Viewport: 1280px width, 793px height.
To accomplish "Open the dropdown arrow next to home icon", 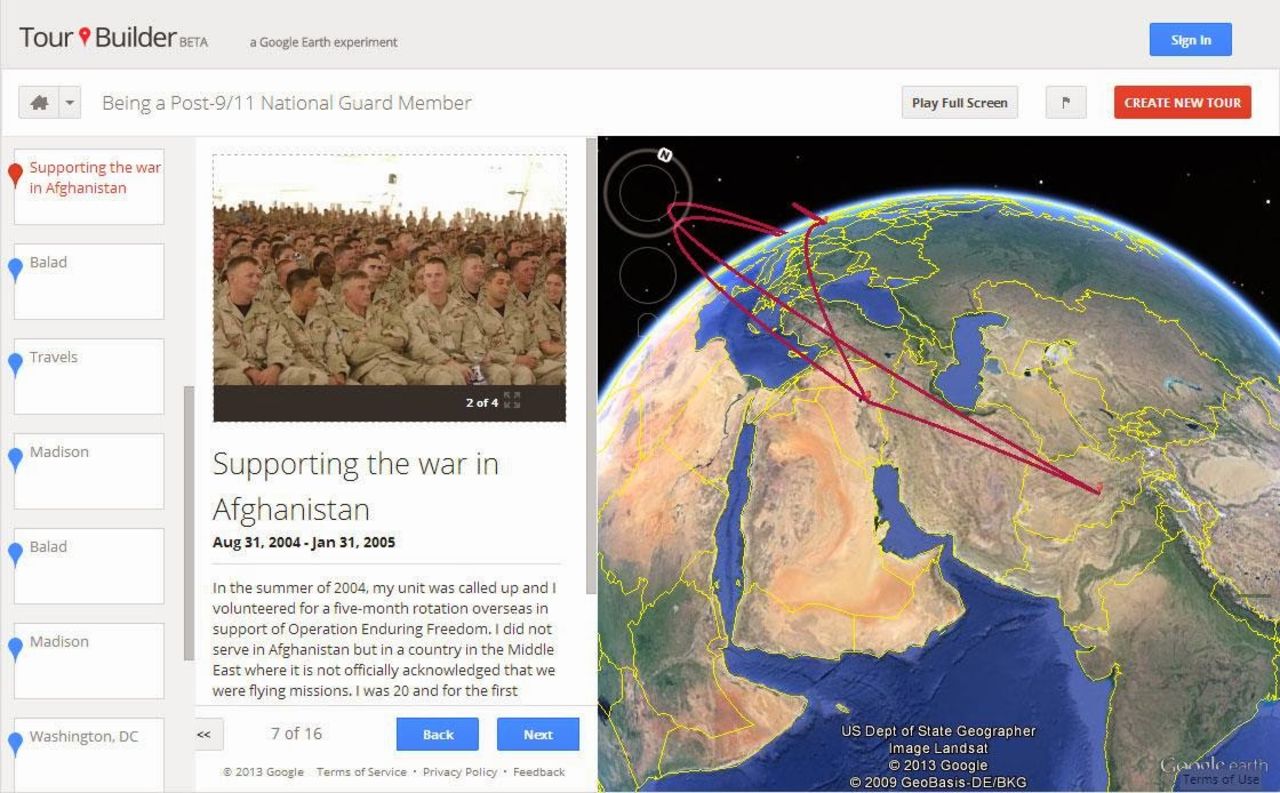I will pyautogui.click(x=68, y=102).
